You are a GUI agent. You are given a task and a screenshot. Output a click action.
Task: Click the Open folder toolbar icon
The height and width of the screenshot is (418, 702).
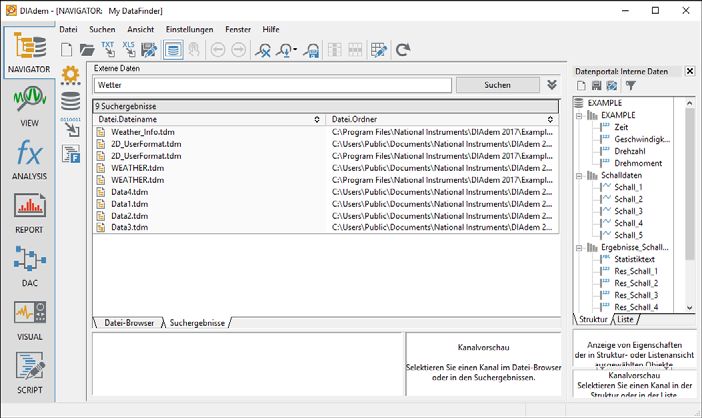click(87, 50)
